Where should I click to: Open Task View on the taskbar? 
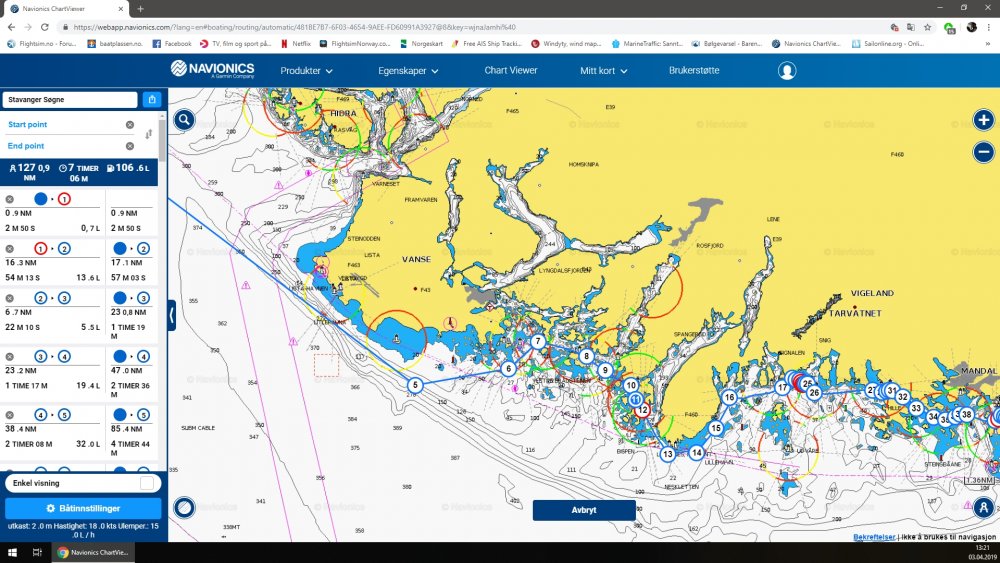(37, 552)
